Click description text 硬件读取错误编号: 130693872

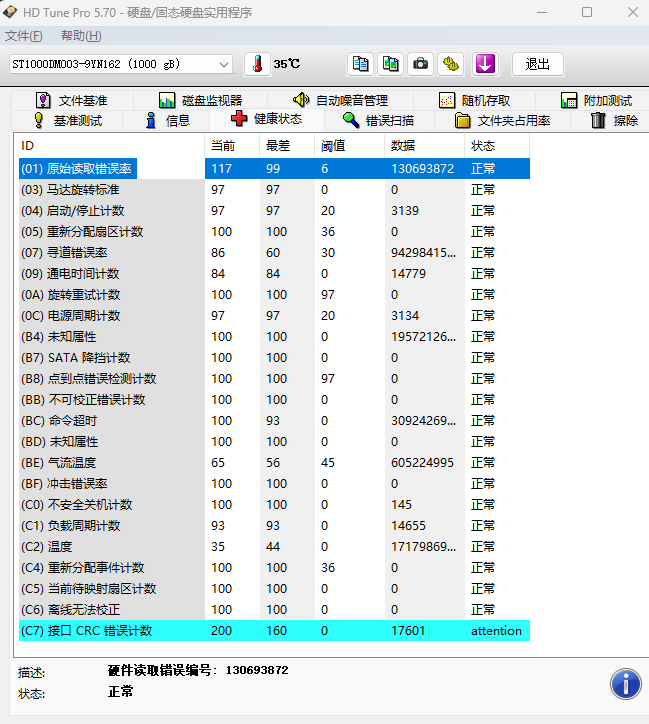pyautogui.click(x=198, y=670)
